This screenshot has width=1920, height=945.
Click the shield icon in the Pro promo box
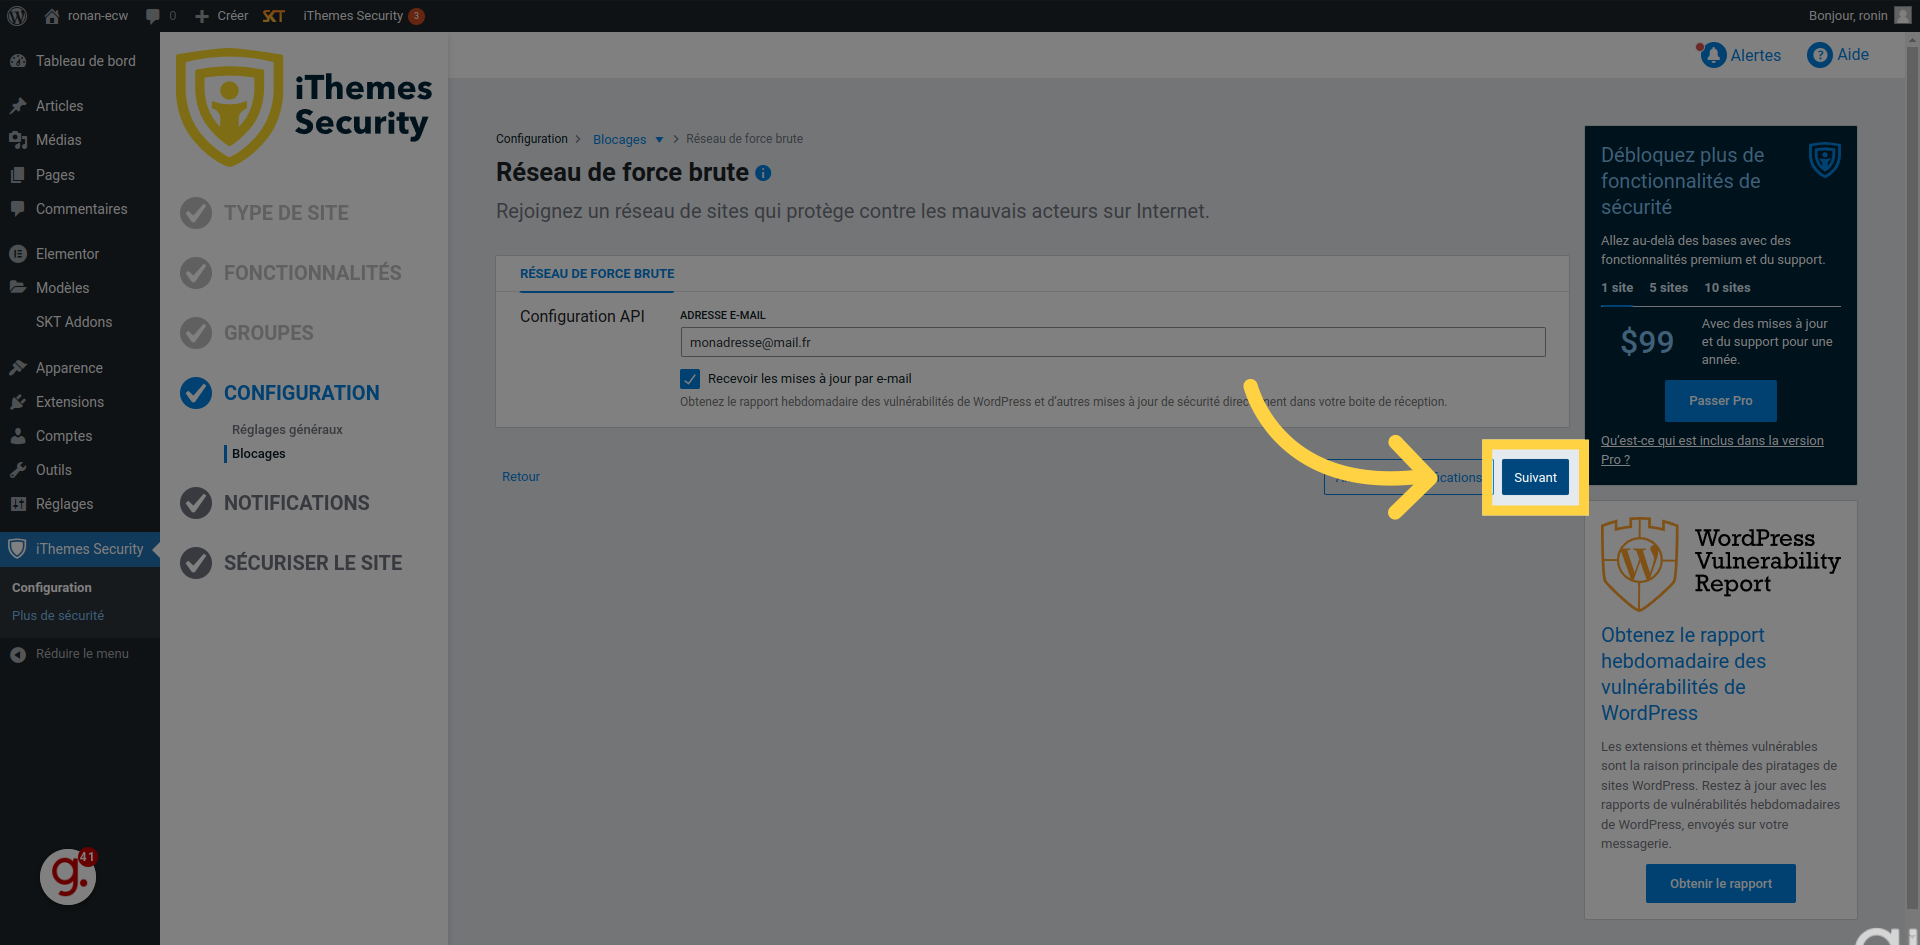point(1825,159)
